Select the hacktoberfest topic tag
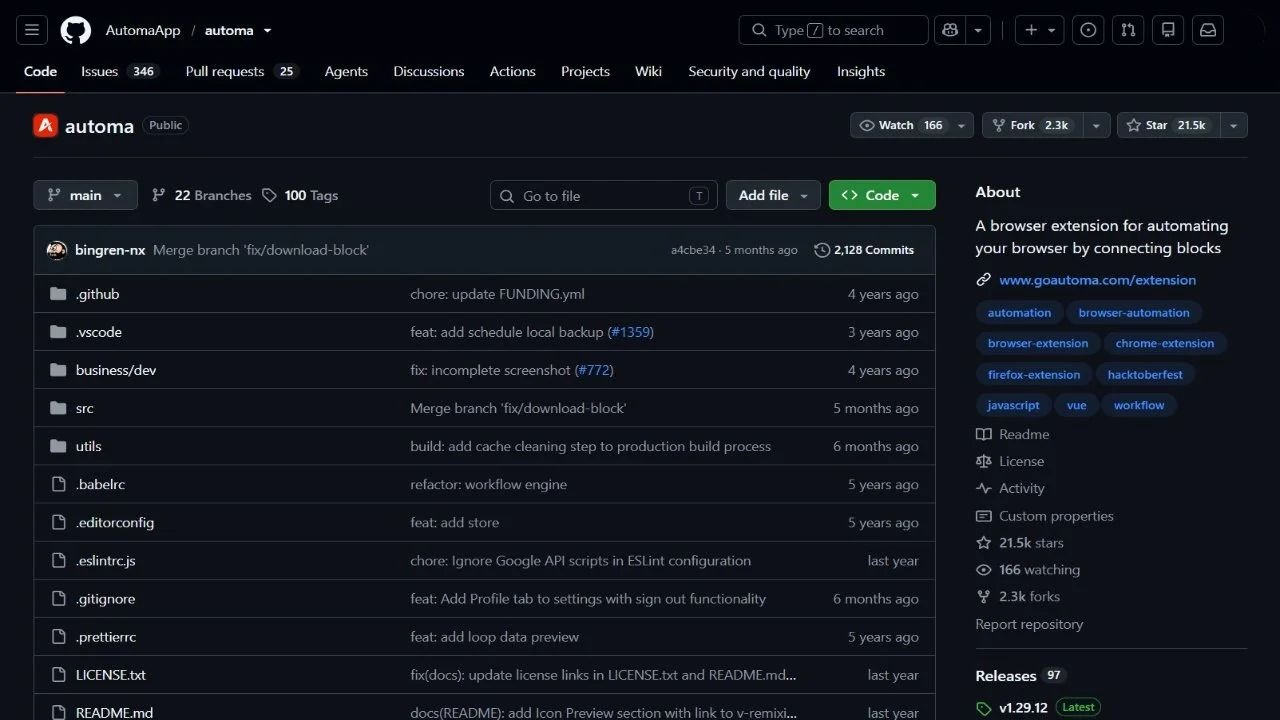This screenshot has height=720, width=1280. pyautogui.click(x=1145, y=375)
